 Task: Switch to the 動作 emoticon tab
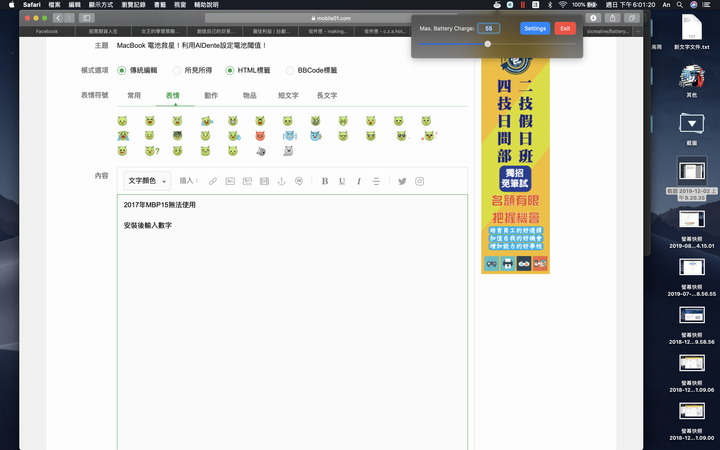click(x=211, y=96)
